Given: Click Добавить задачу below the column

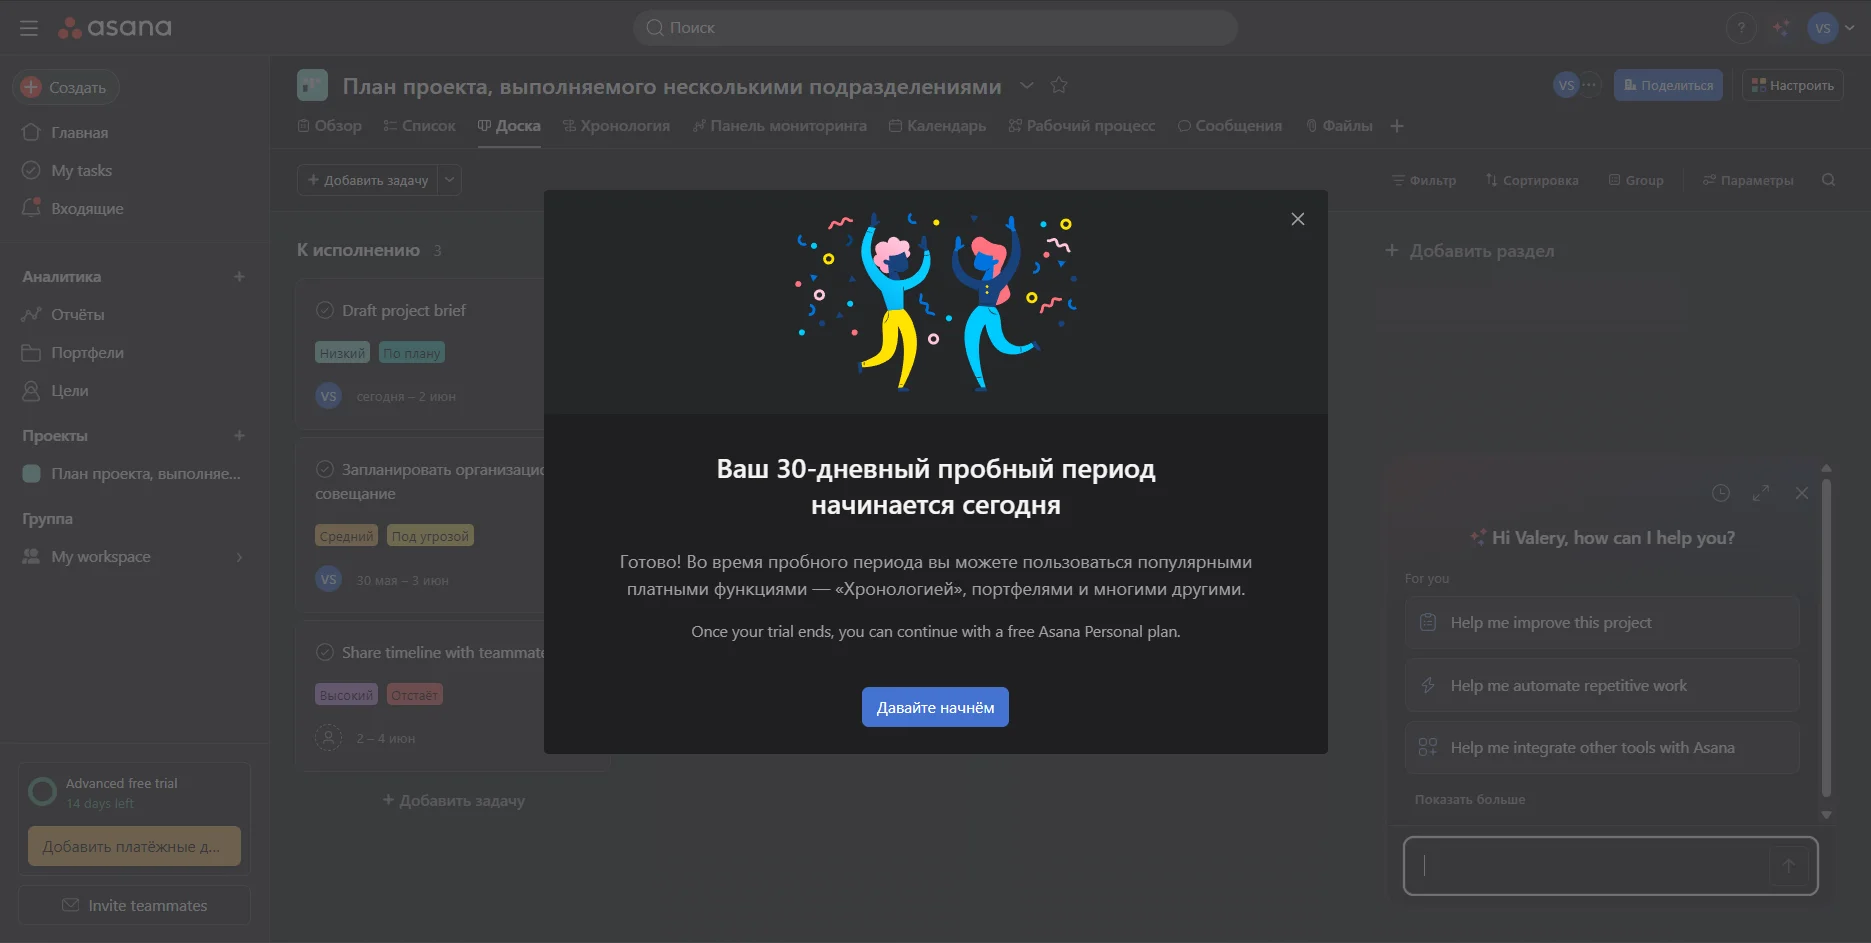Looking at the screenshot, I should [x=454, y=800].
